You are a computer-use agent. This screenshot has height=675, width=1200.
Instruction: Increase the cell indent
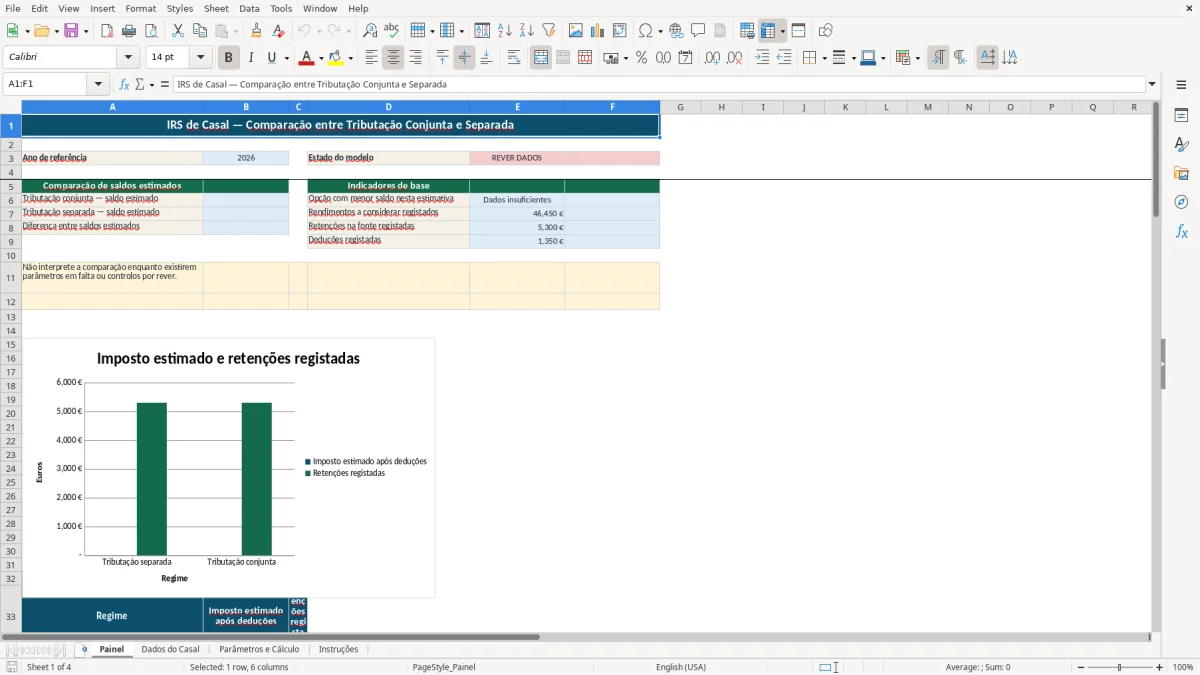(x=762, y=58)
